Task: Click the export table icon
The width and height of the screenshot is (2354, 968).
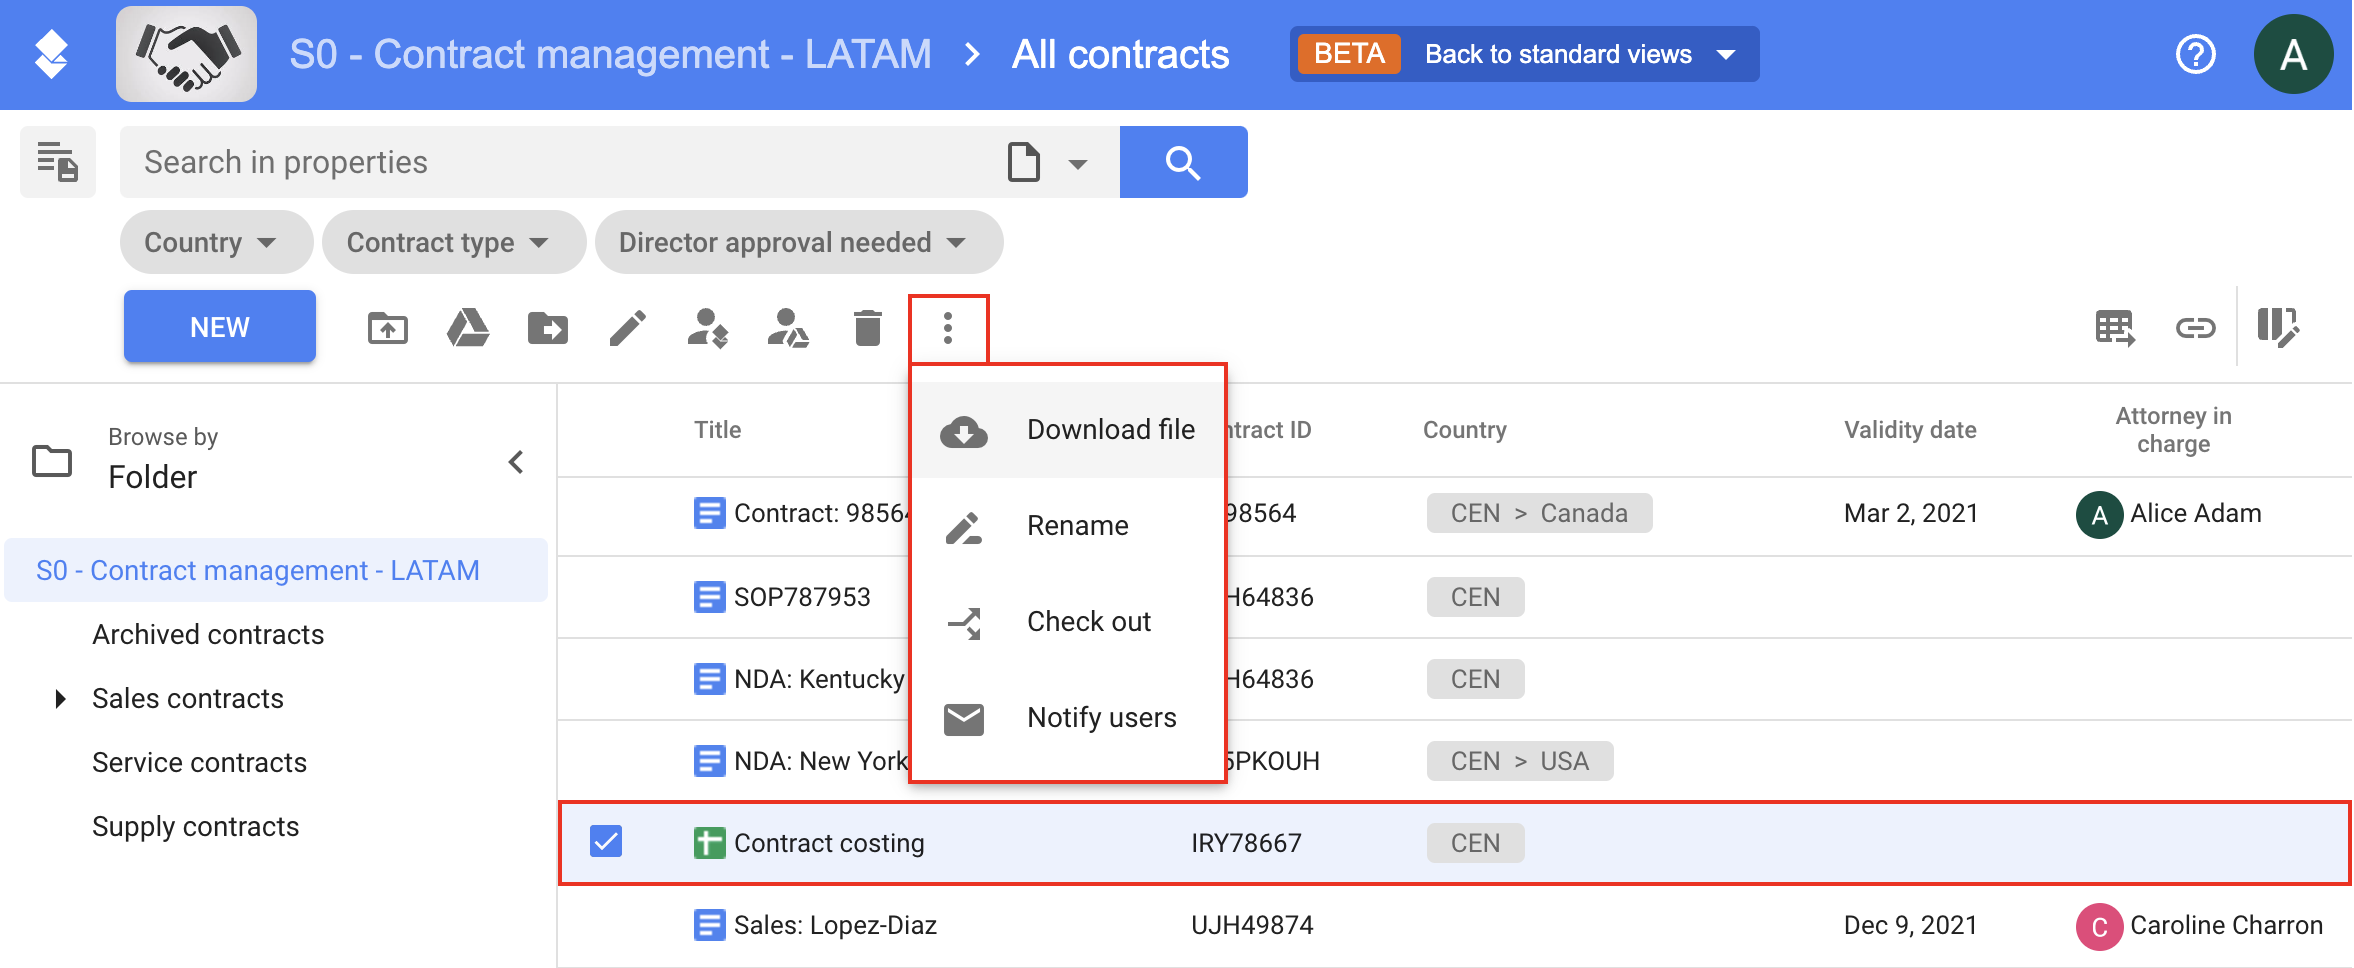Action: tap(2115, 328)
